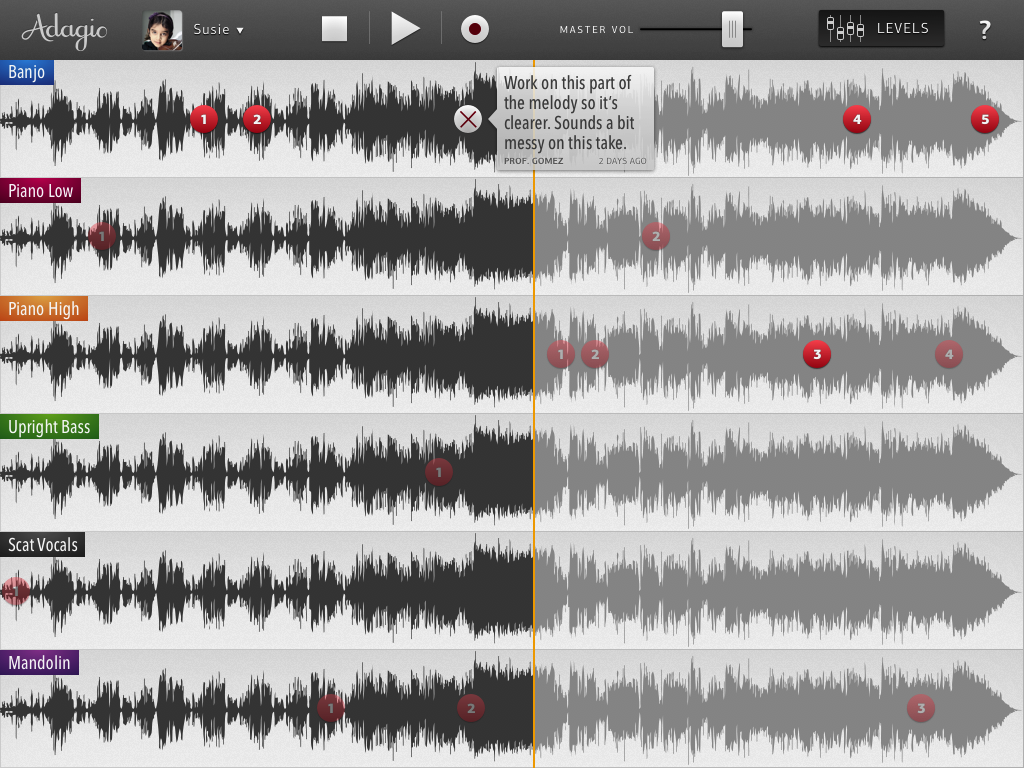
Task: Click Susie's profile photo thumbnail
Action: pyautogui.click(x=162, y=30)
